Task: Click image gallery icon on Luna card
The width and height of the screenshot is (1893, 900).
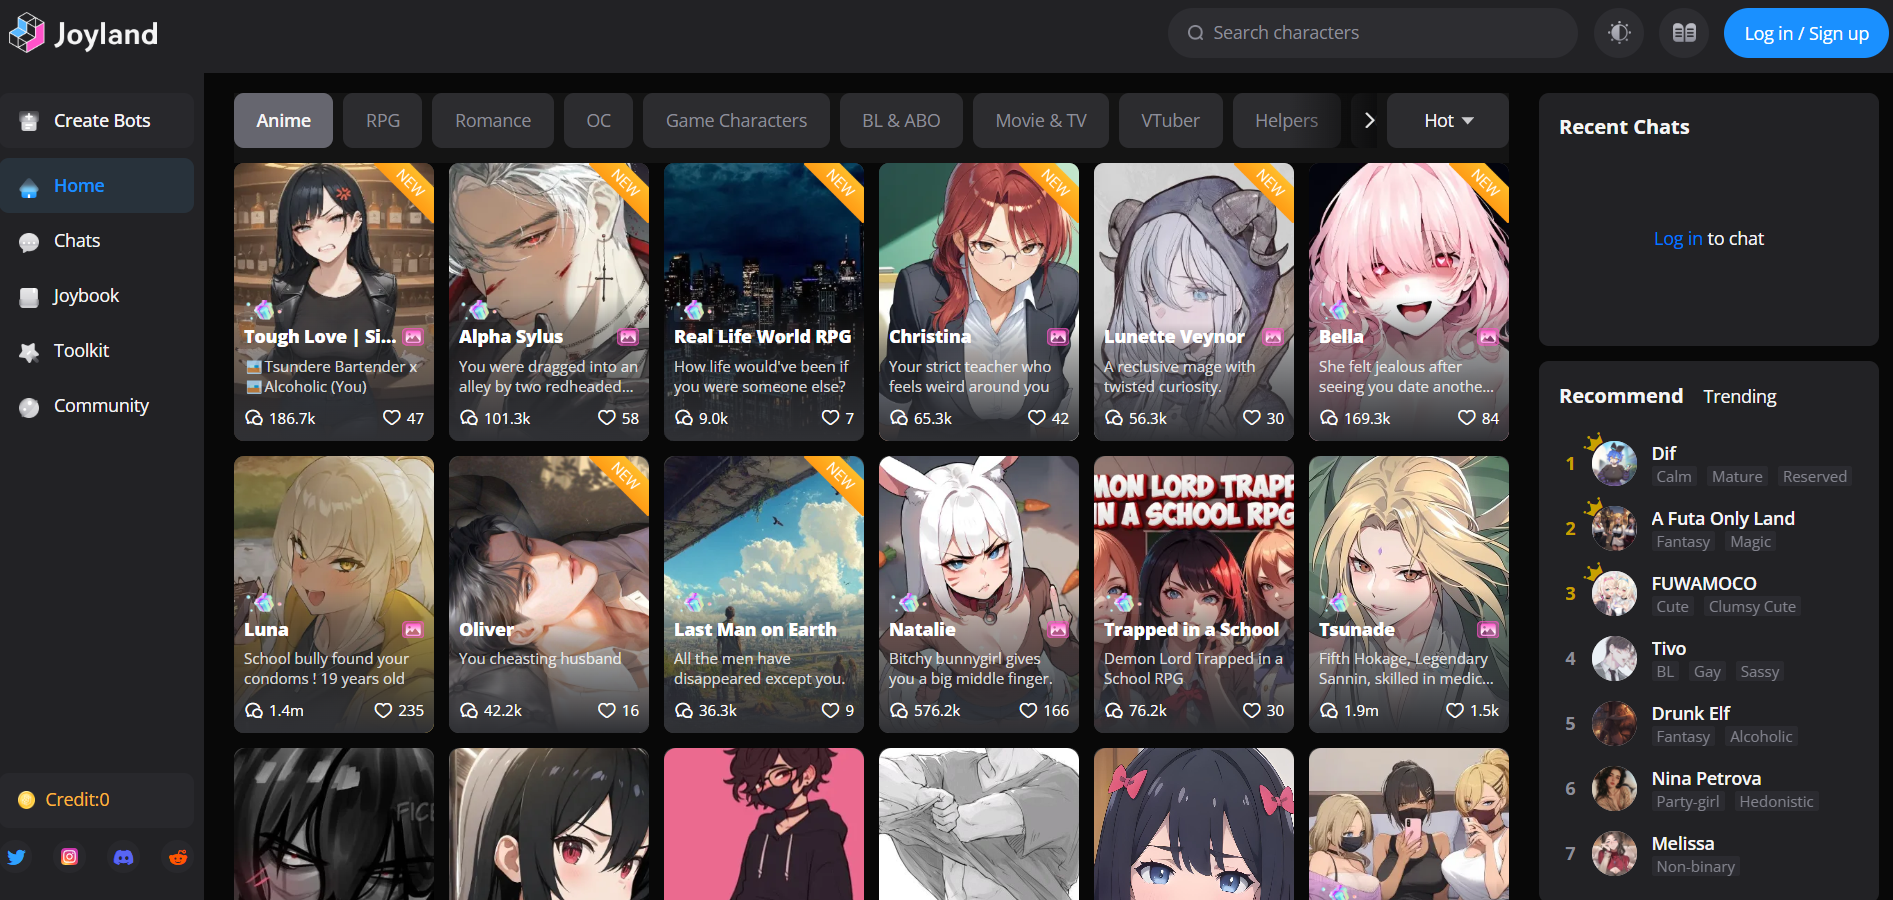Action: click(413, 630)
